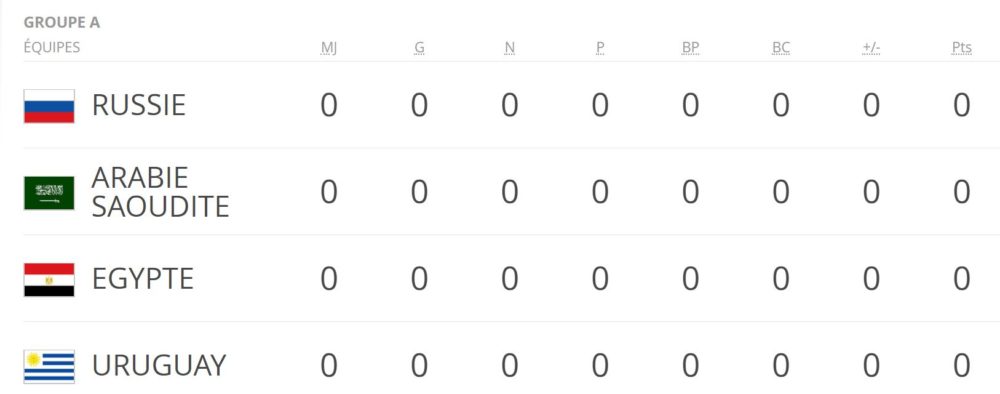The image size is (1000, 394).
Task: Open the ARABIE SAOUDITE team link
Action: pyautogui.click(x=160, y=192)
